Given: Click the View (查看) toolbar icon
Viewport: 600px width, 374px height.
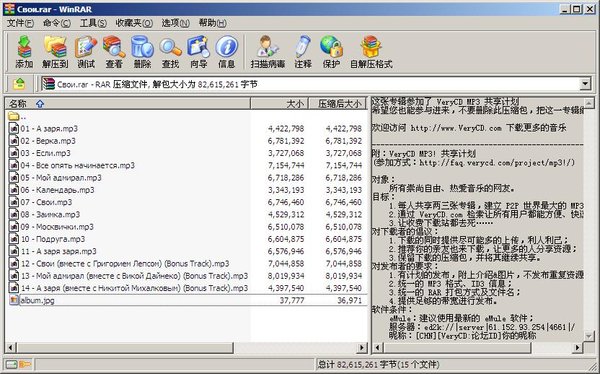Looking at the screenshot, I should 114,52.
